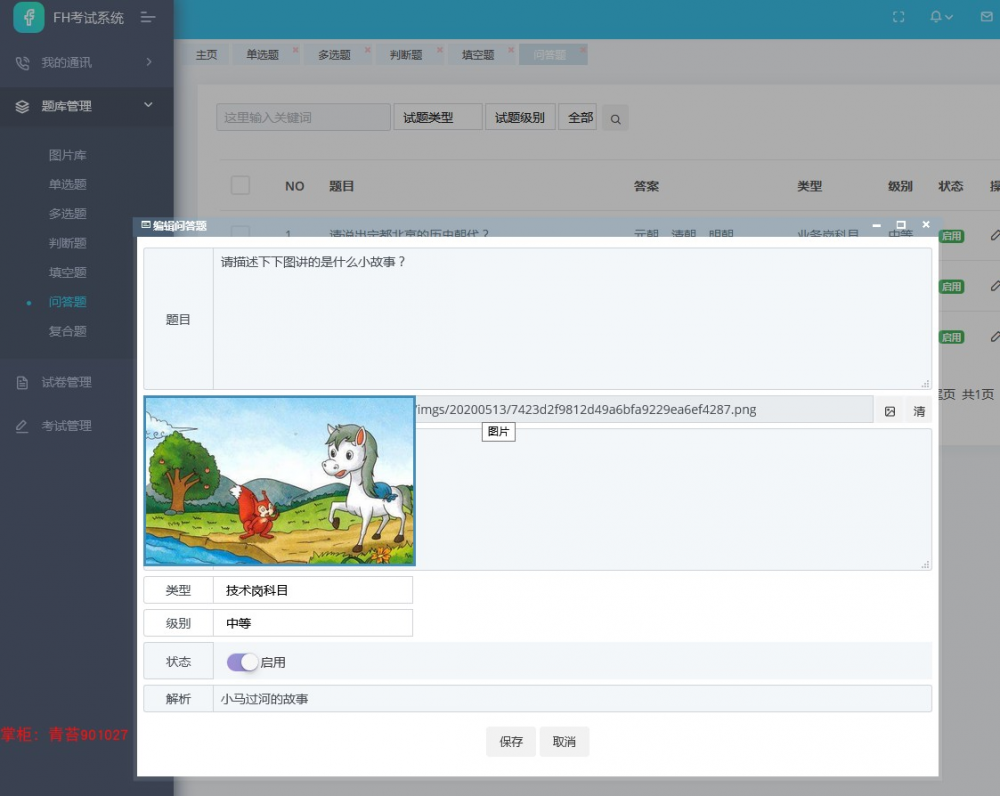Clear the image using 清 icon

click(918, 409)
